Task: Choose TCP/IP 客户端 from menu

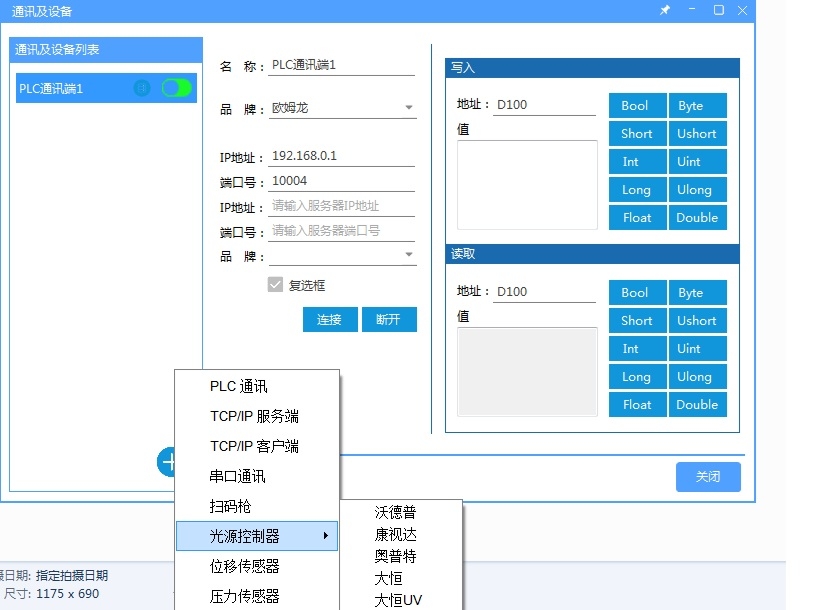Action: click(254, 446)
